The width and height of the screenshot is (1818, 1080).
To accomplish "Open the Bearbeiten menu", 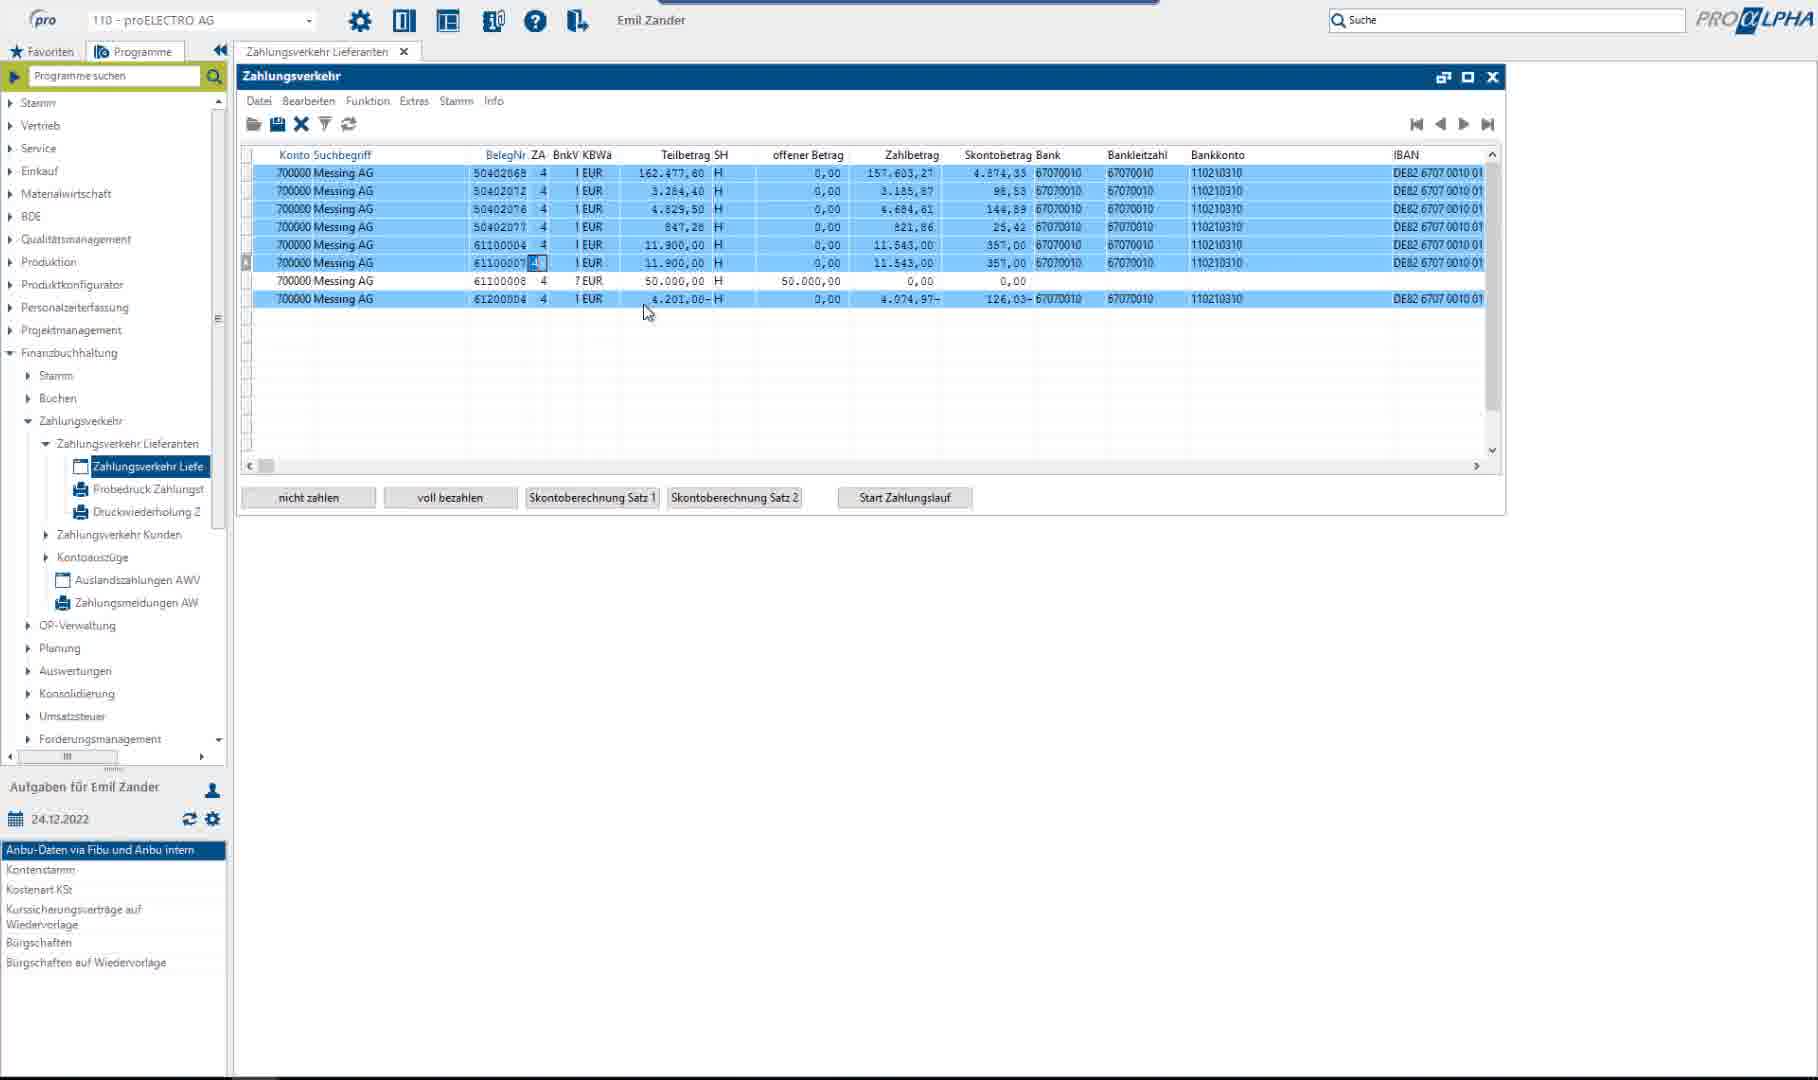I will tap(308, 101).
